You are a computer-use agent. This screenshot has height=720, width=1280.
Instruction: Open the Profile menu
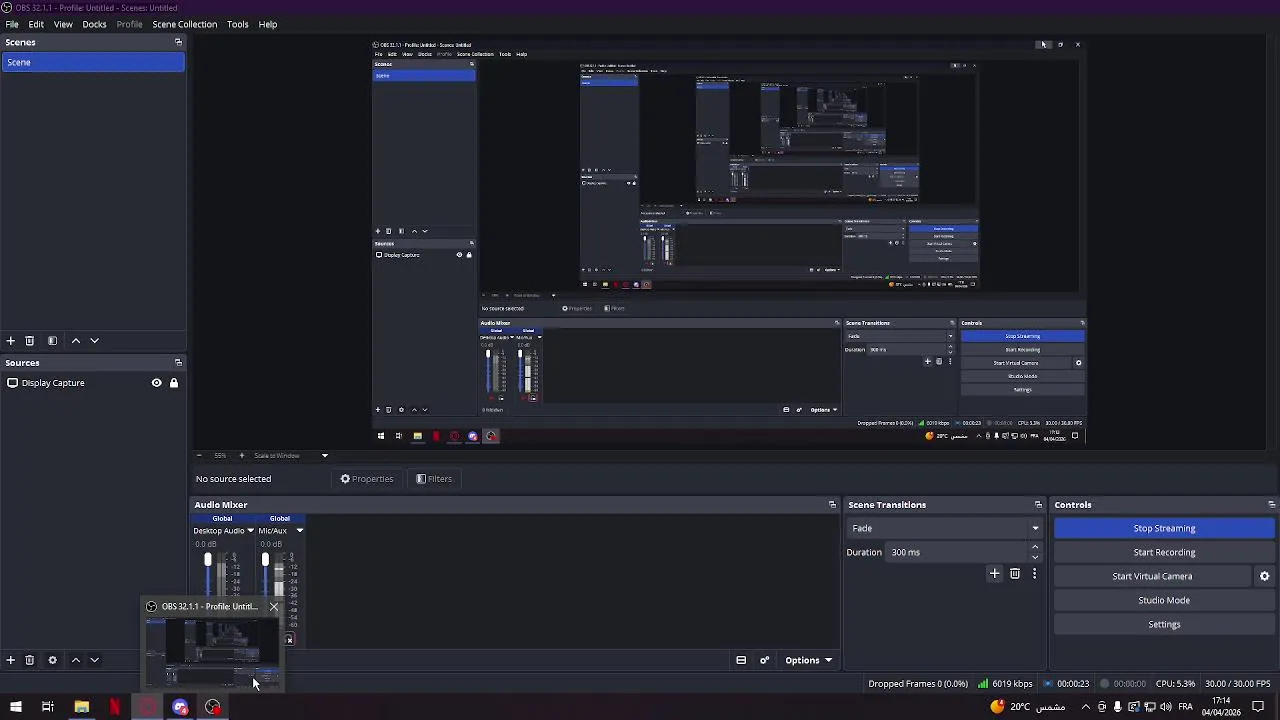click(x=129, y=24)
